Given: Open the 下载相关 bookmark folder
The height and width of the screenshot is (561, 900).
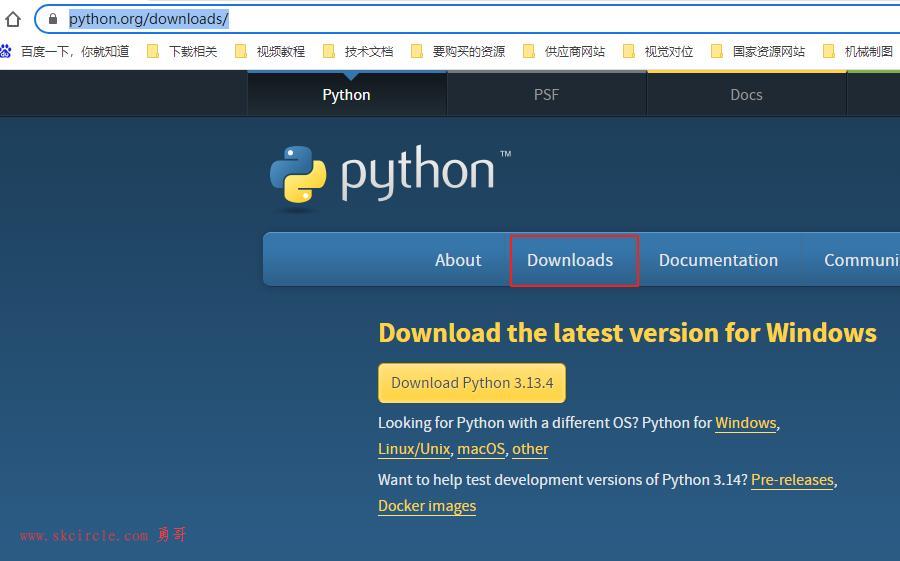Looking at the screenshot, I should 182,52.
